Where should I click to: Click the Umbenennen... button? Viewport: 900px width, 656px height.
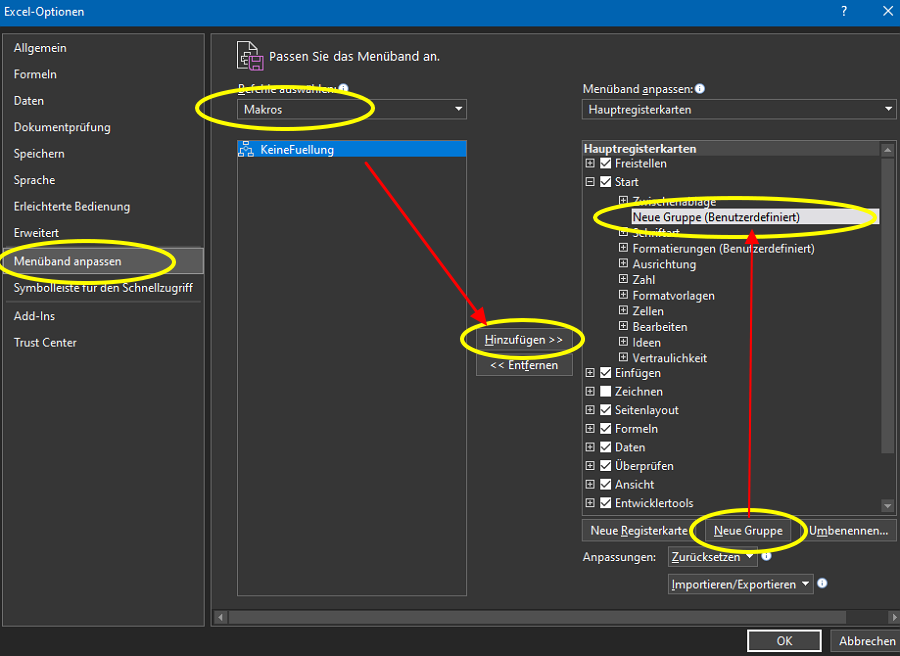(x=848, y=530)
